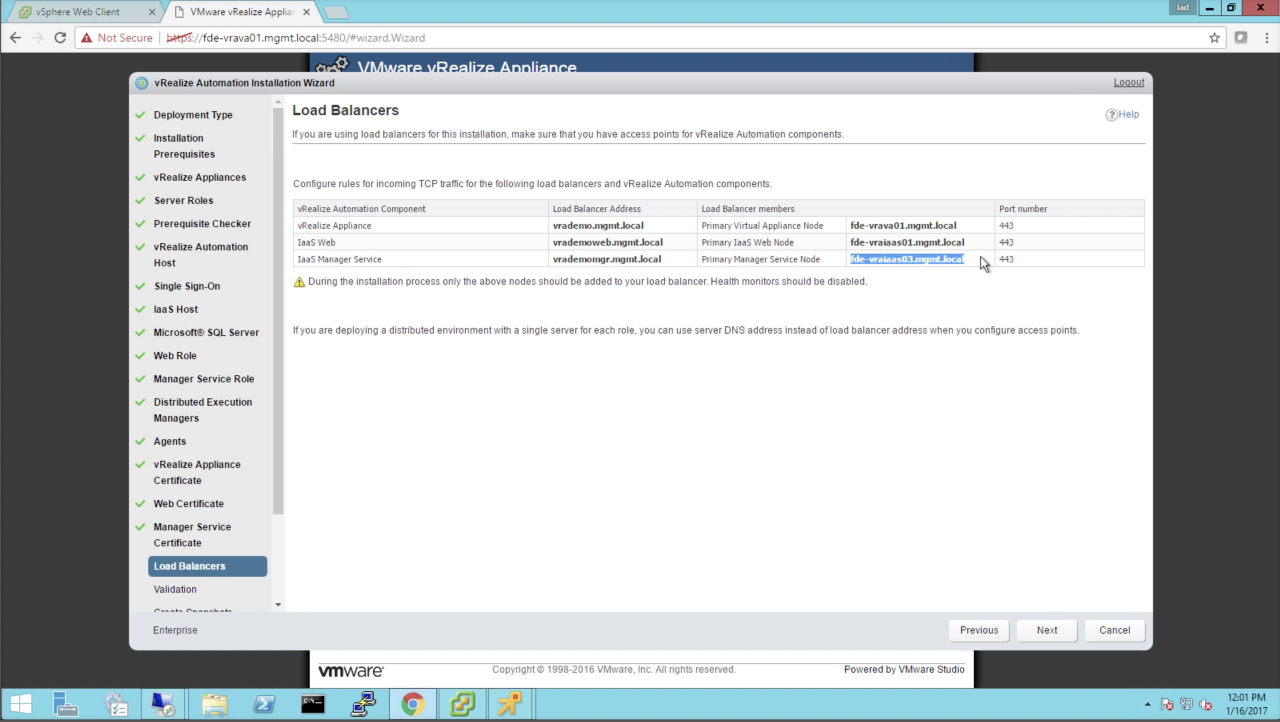Open the Prerequisite Checker step
Image resolution: width=1280 pixels, height=722 pixels.
[x=202, y=224]
